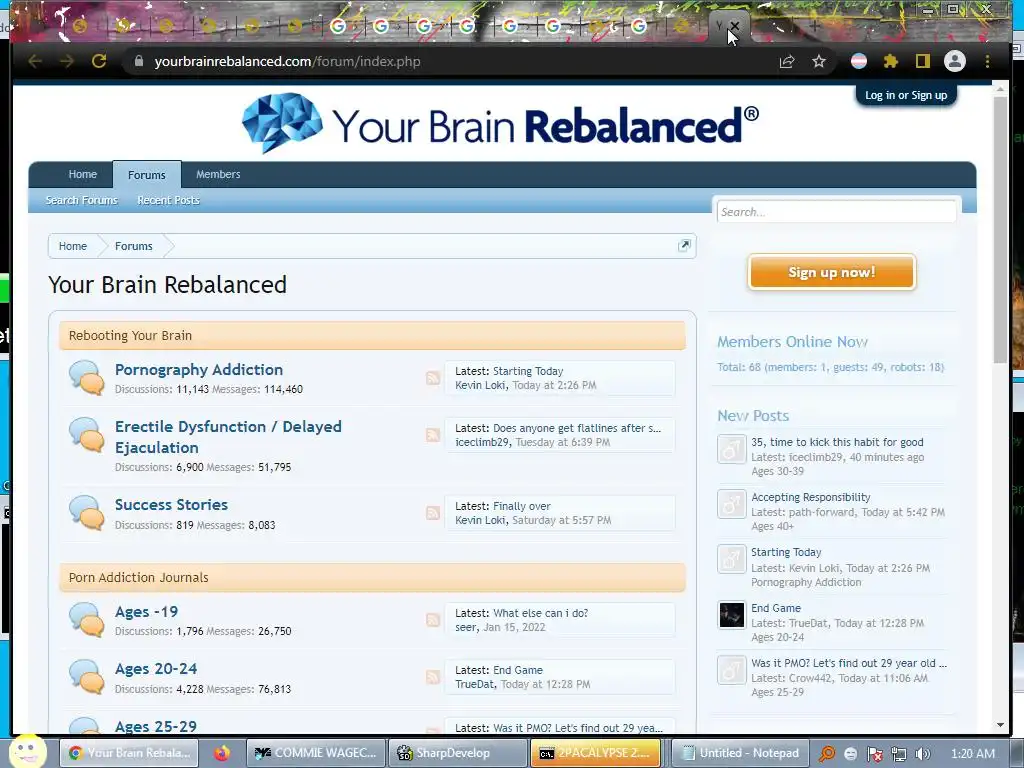Open Ages -19 journals forum
Image resolution: width=1024 pixels, height=768 pixels.
146,612
